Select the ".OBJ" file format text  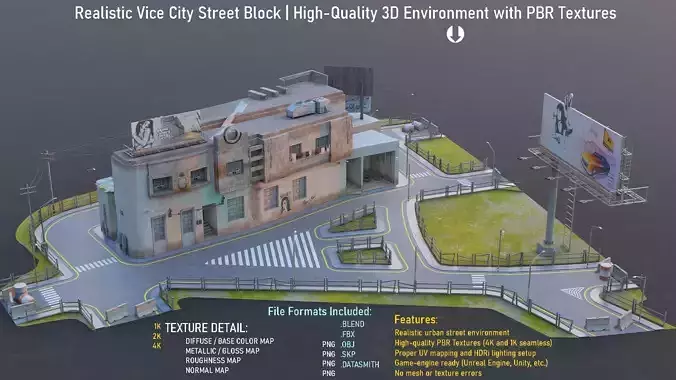tap(347, 344)
